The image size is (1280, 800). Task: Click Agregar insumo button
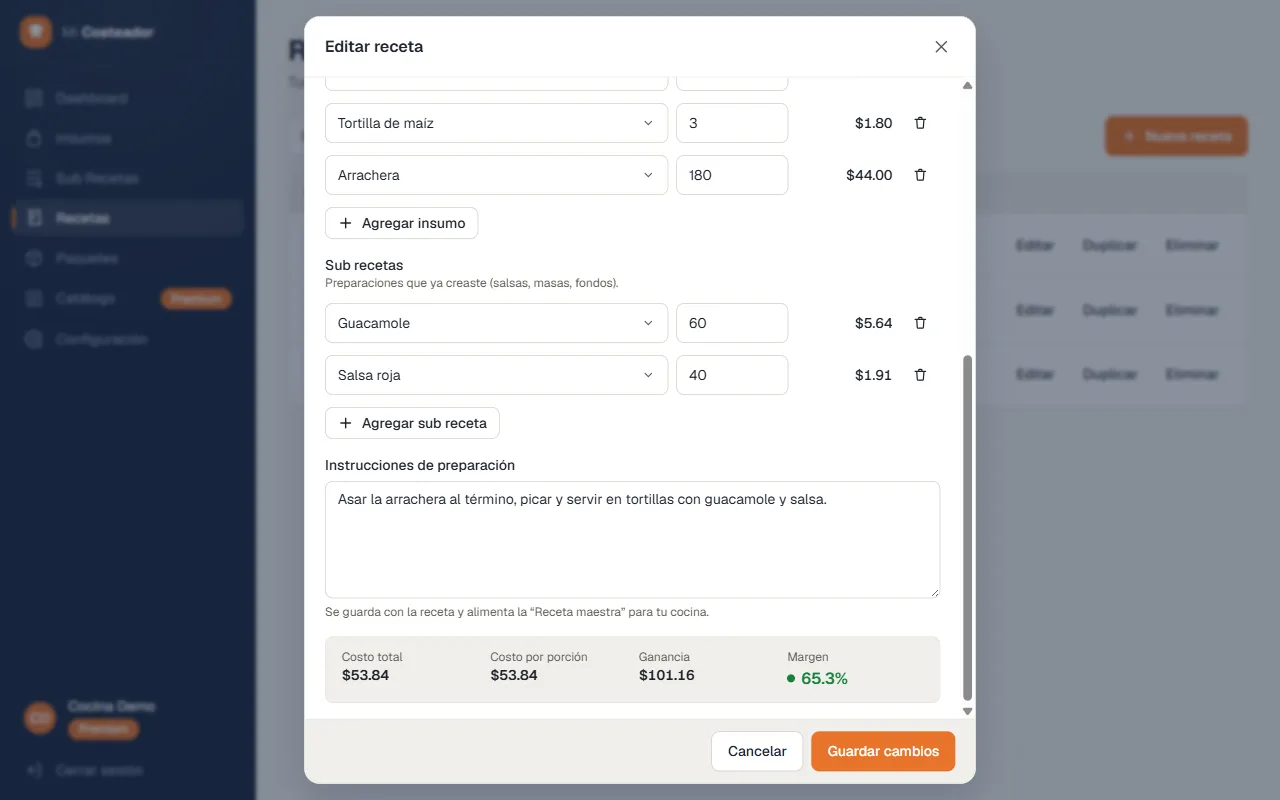[402, 223]
